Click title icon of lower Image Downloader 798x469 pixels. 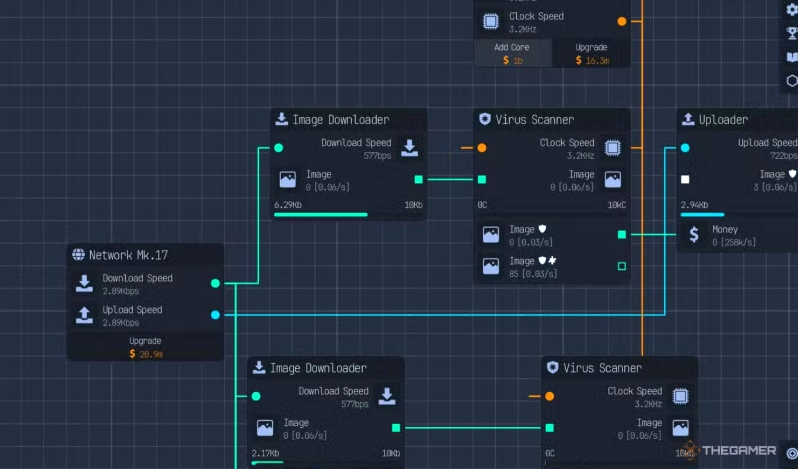click(x=259, y=367)
